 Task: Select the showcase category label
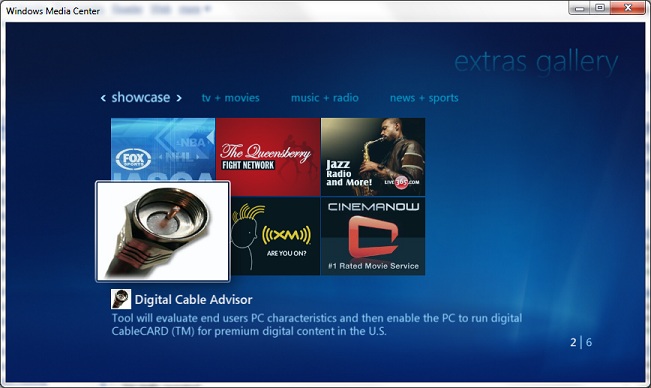point(141,98)
